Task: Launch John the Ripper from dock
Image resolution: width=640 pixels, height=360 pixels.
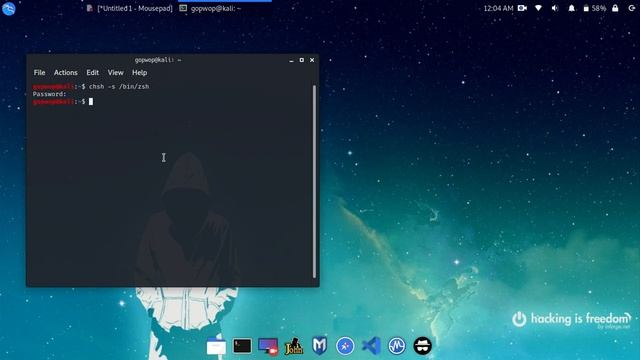Action: coord(294,346)
